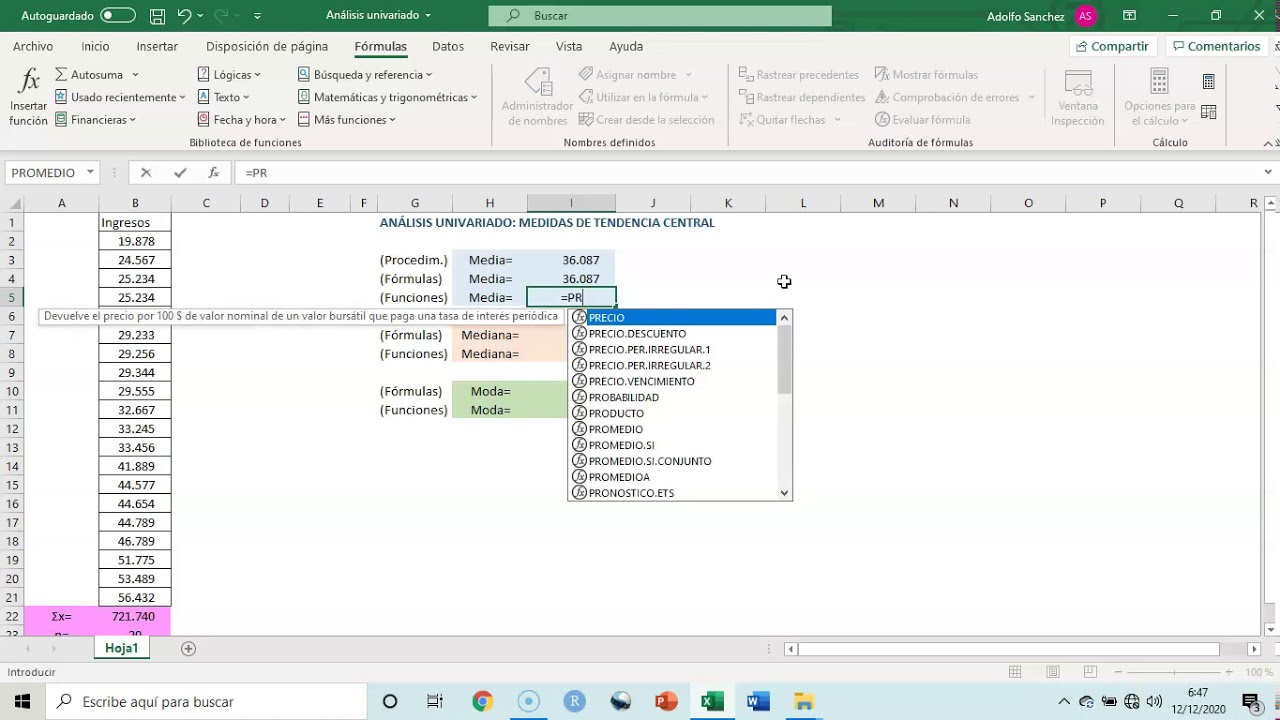This screenshot has height=720, width=1280.
Task: Click Task View icon in taskbar
Action: pyautogui.click(x=435, y=702)
